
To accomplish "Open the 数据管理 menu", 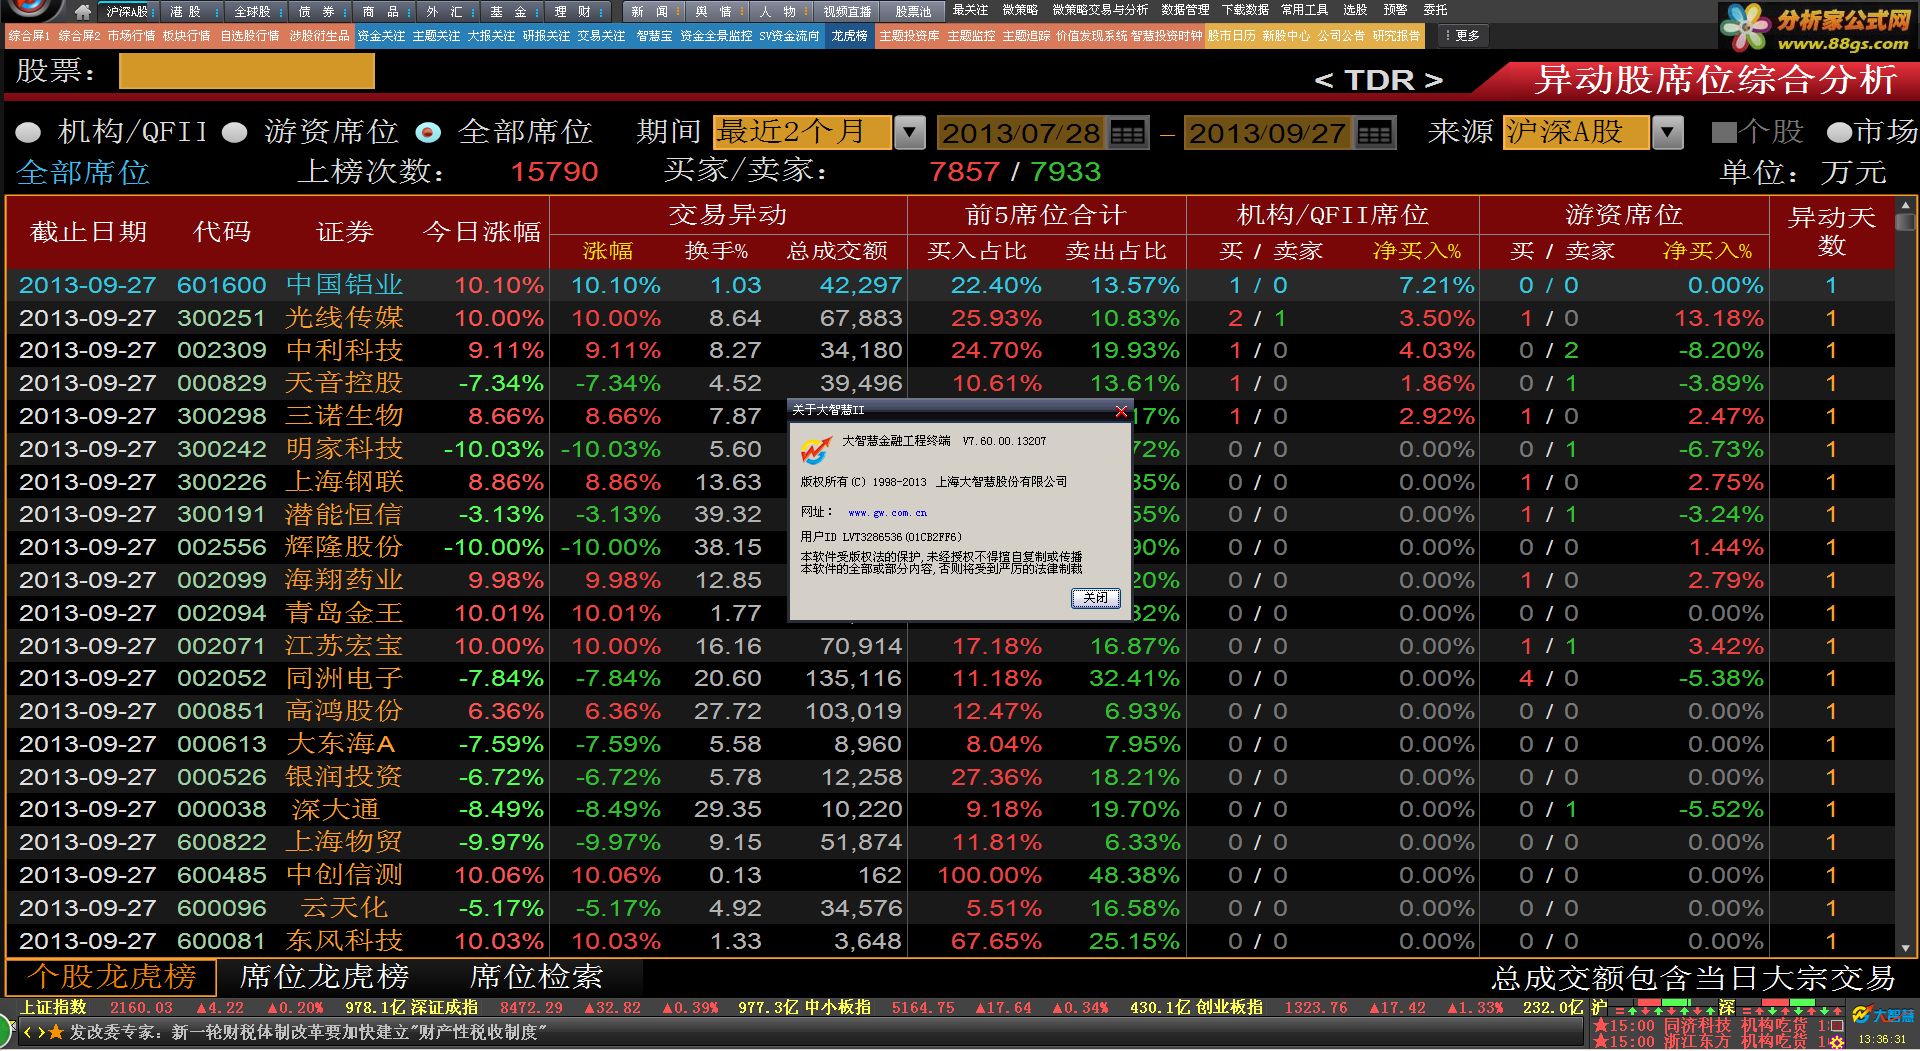I will [1185, 10].
